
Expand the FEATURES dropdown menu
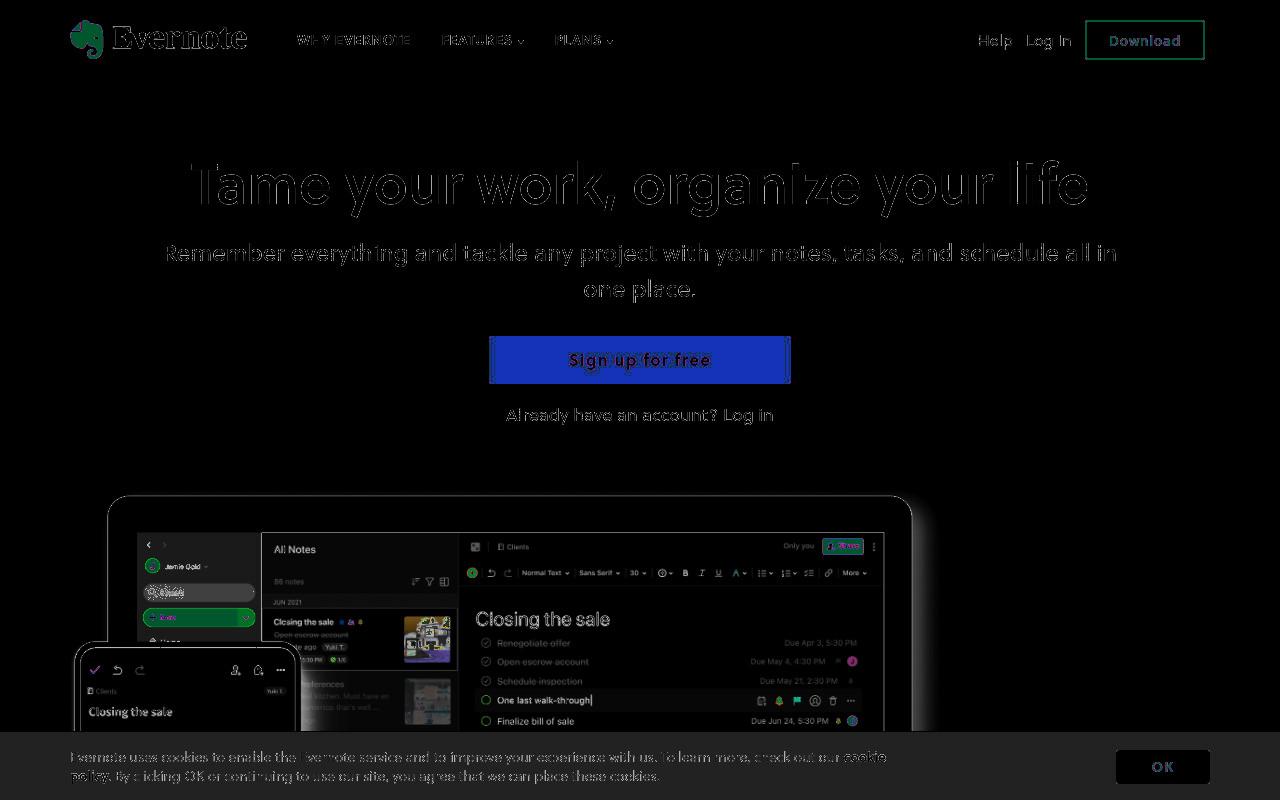tap(482, 40)
